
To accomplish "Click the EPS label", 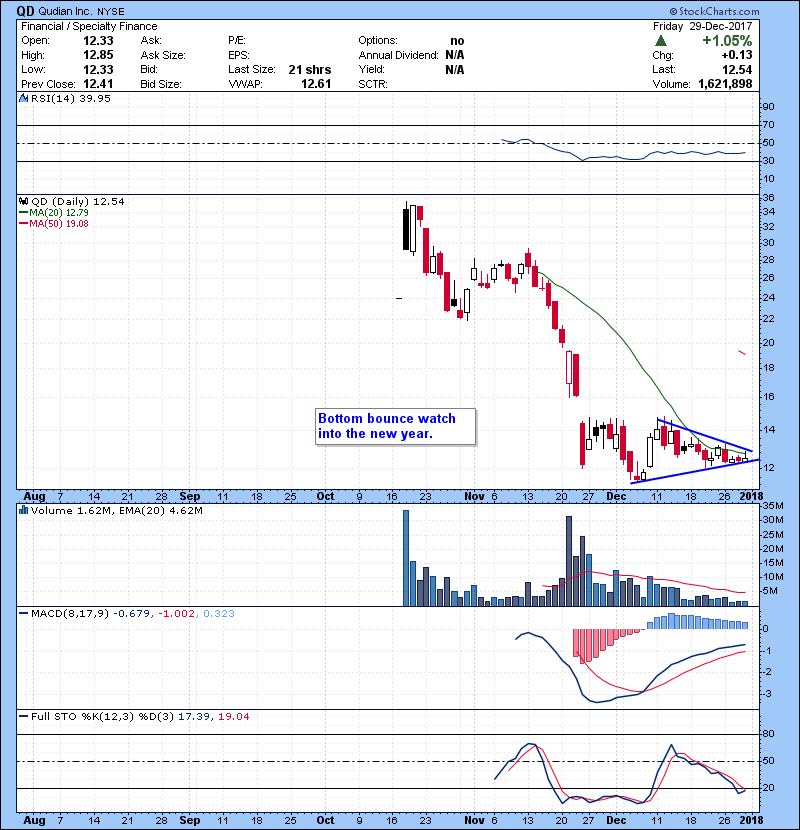I will point(239,55).
